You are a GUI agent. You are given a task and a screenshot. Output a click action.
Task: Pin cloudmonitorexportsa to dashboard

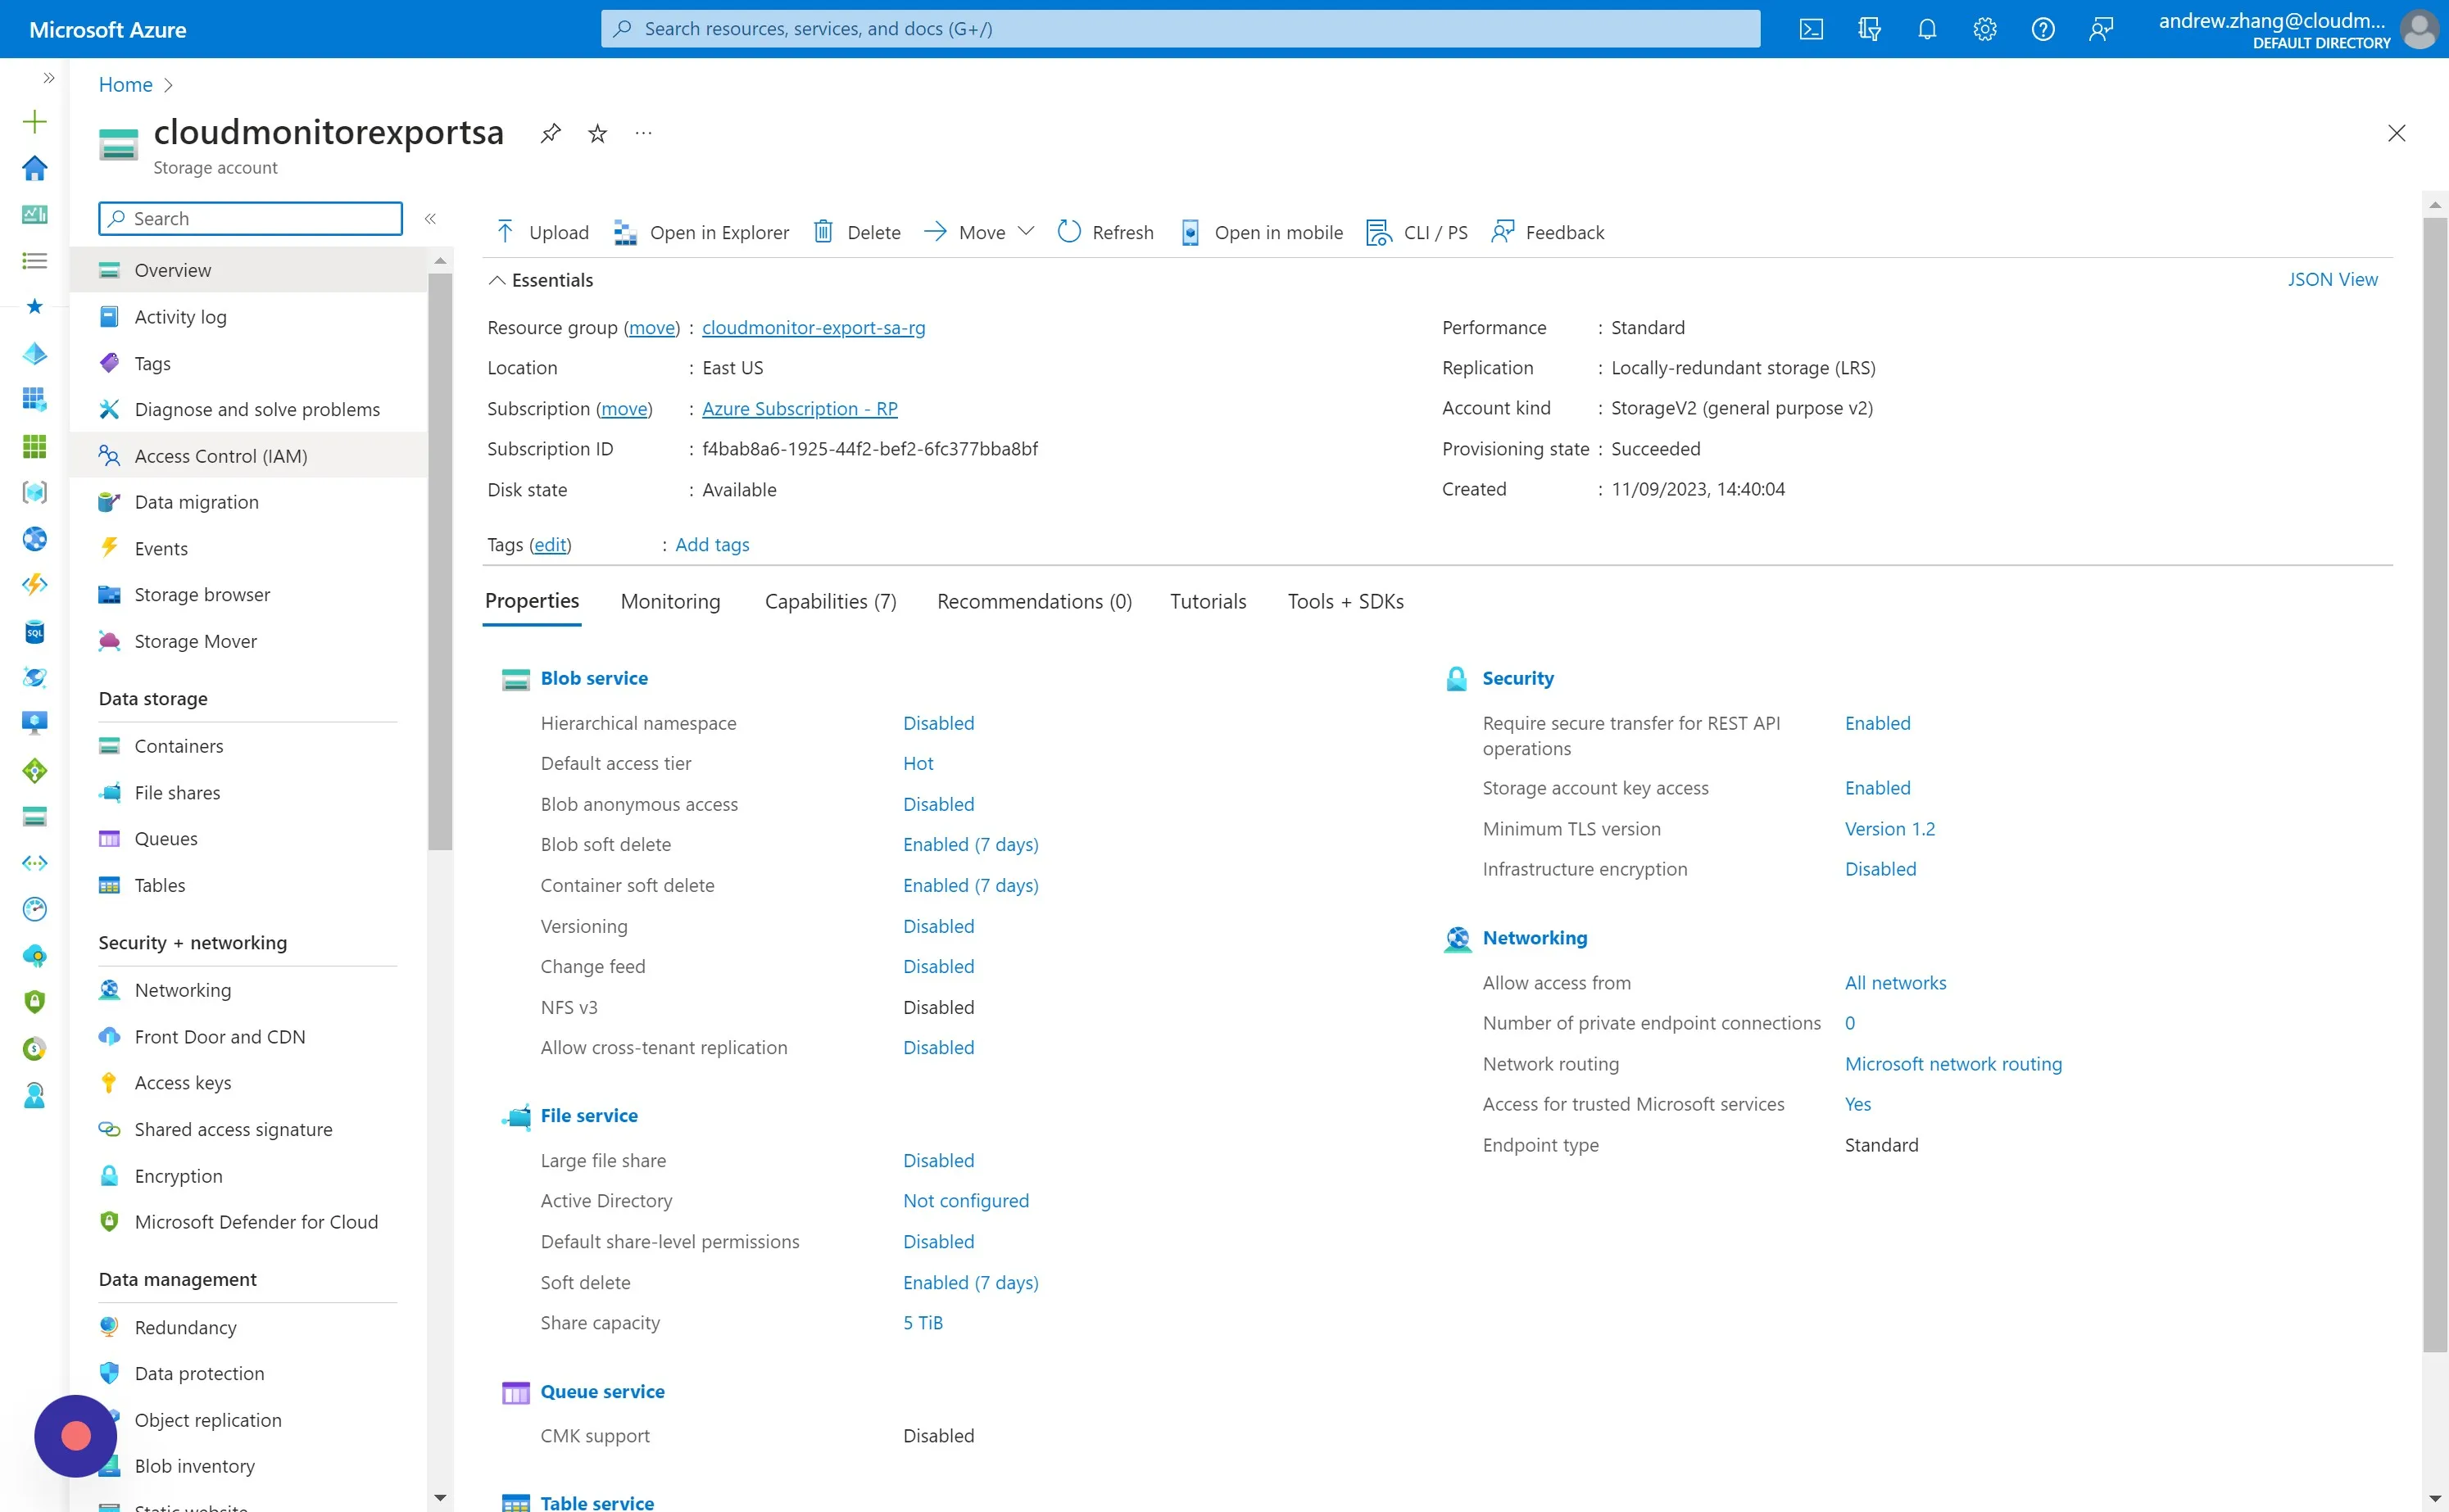click(550, 133)
